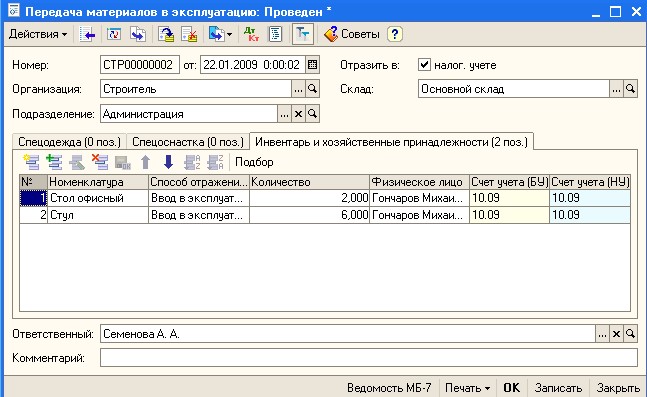Click the enter-based-on copy icon
The image size is (647, 397).
tap(138, 34)
